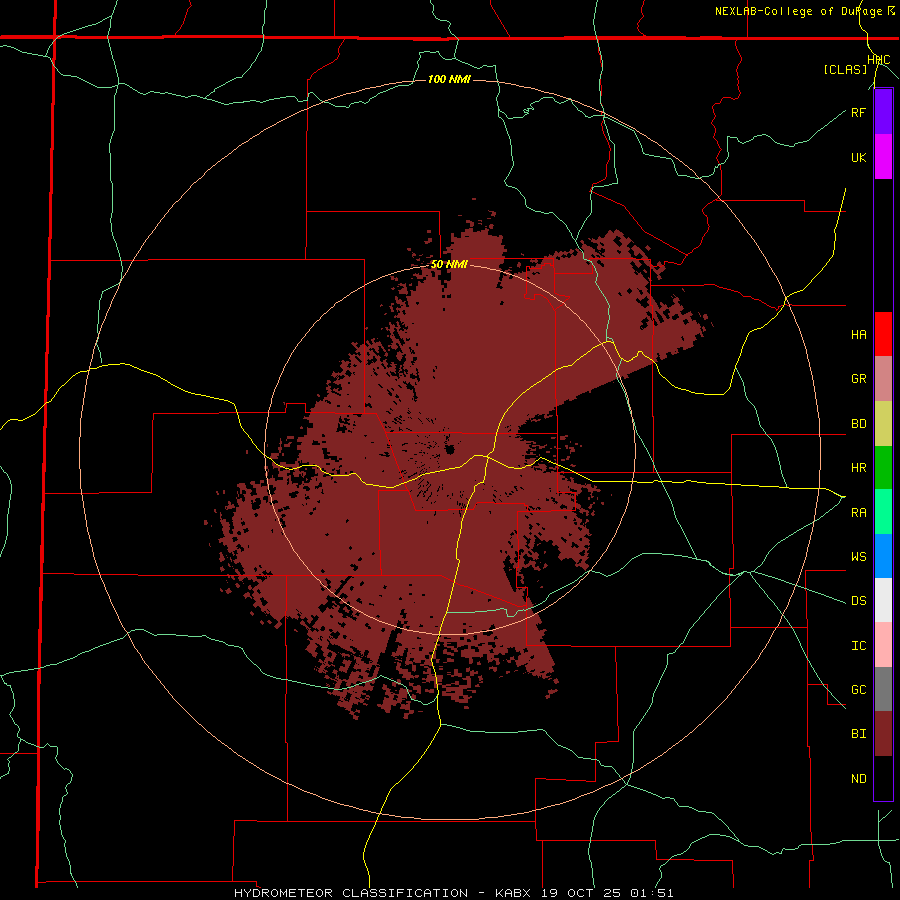Click the HA red legend swatch
Image resolution: width=900 pixels, height=900 pixels.
pyautogui.click(x=883, y=334)
